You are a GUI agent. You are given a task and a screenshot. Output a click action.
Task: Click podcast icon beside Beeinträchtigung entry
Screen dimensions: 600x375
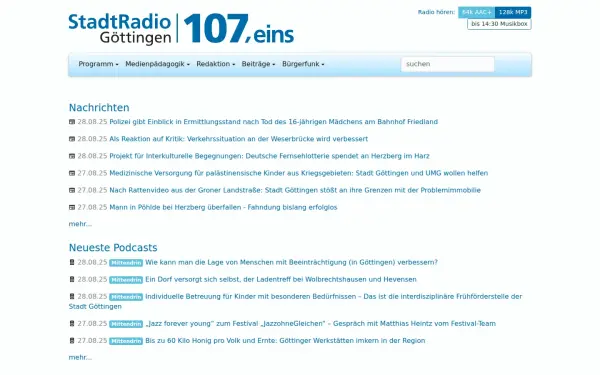(x=72, y=262)
